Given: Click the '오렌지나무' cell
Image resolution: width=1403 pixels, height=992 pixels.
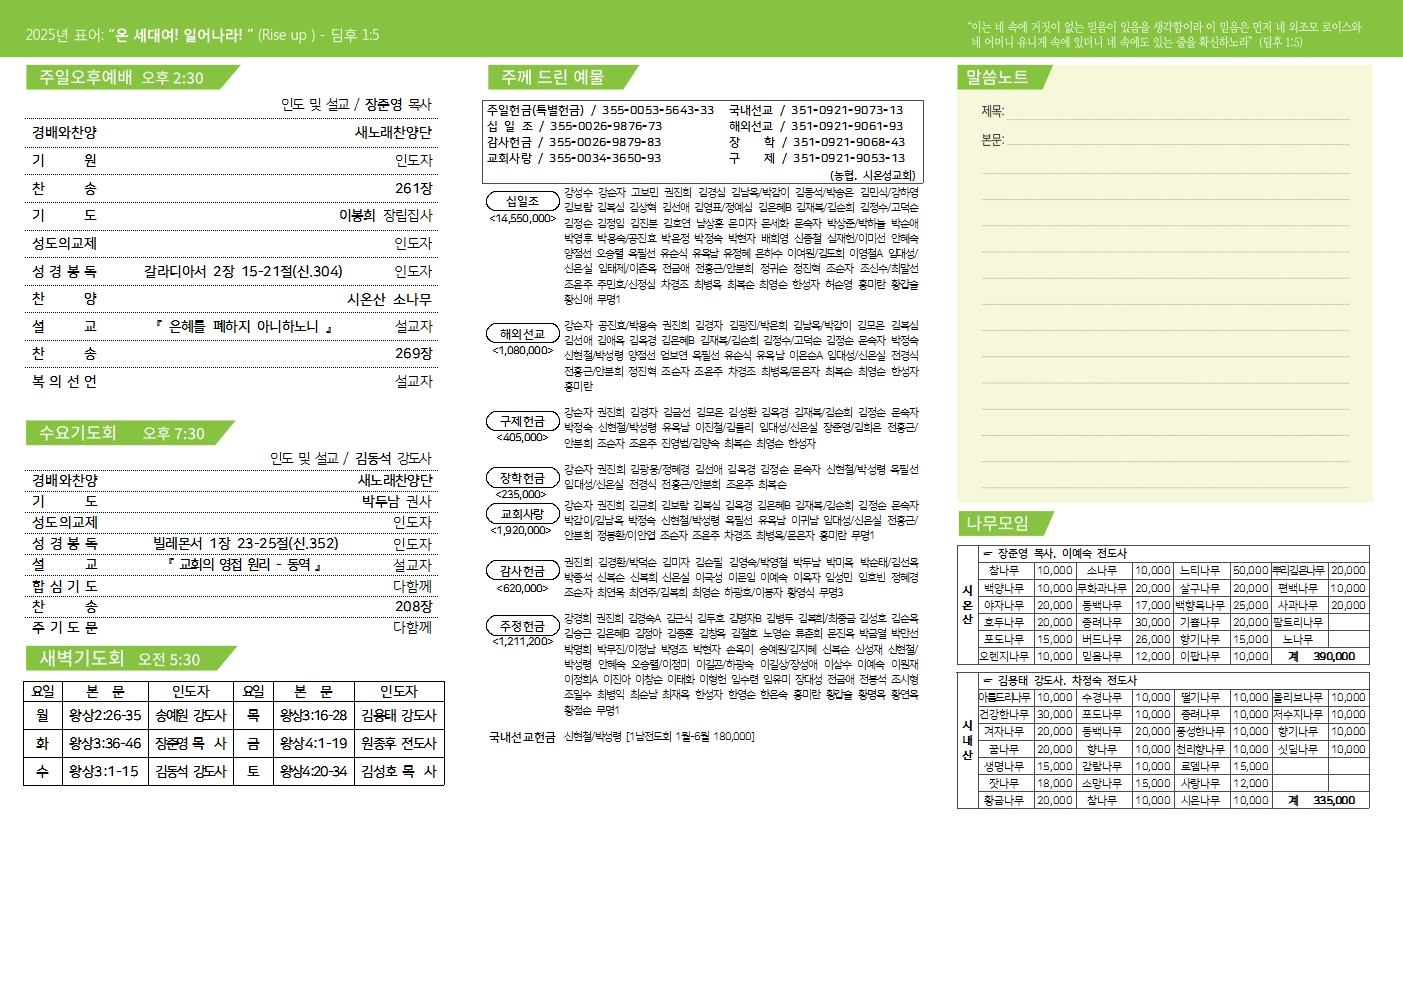Looking at the screenshot, I should [x=1005, y=656].
